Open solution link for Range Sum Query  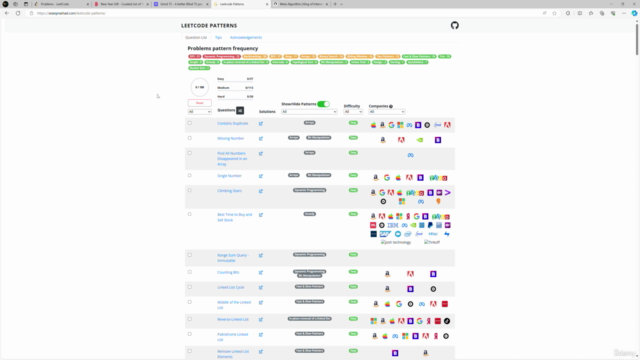261,256
